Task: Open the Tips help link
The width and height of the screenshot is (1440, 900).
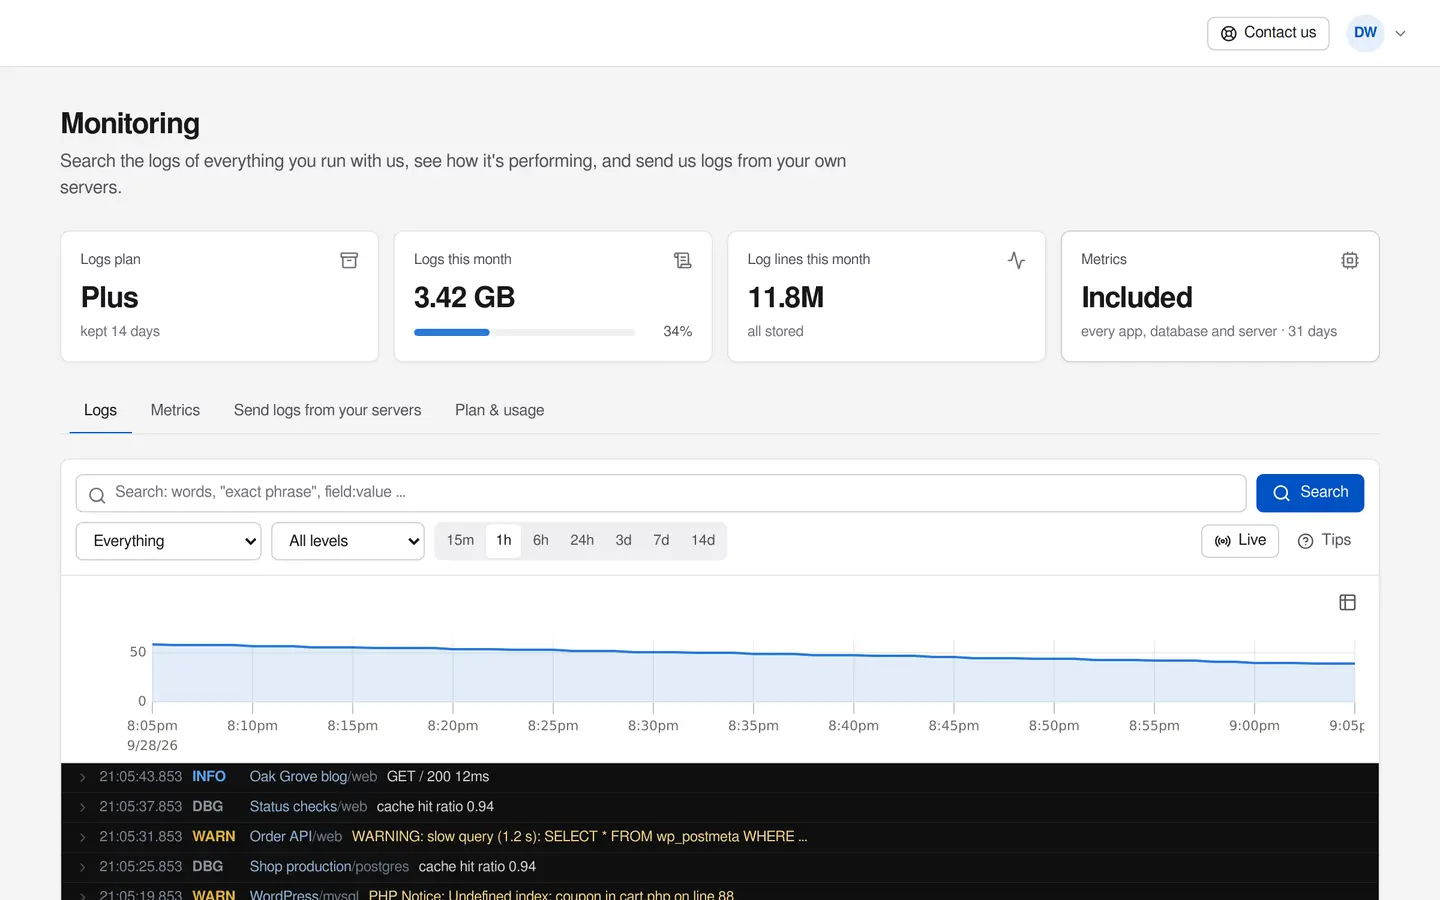Action: 1324,541
